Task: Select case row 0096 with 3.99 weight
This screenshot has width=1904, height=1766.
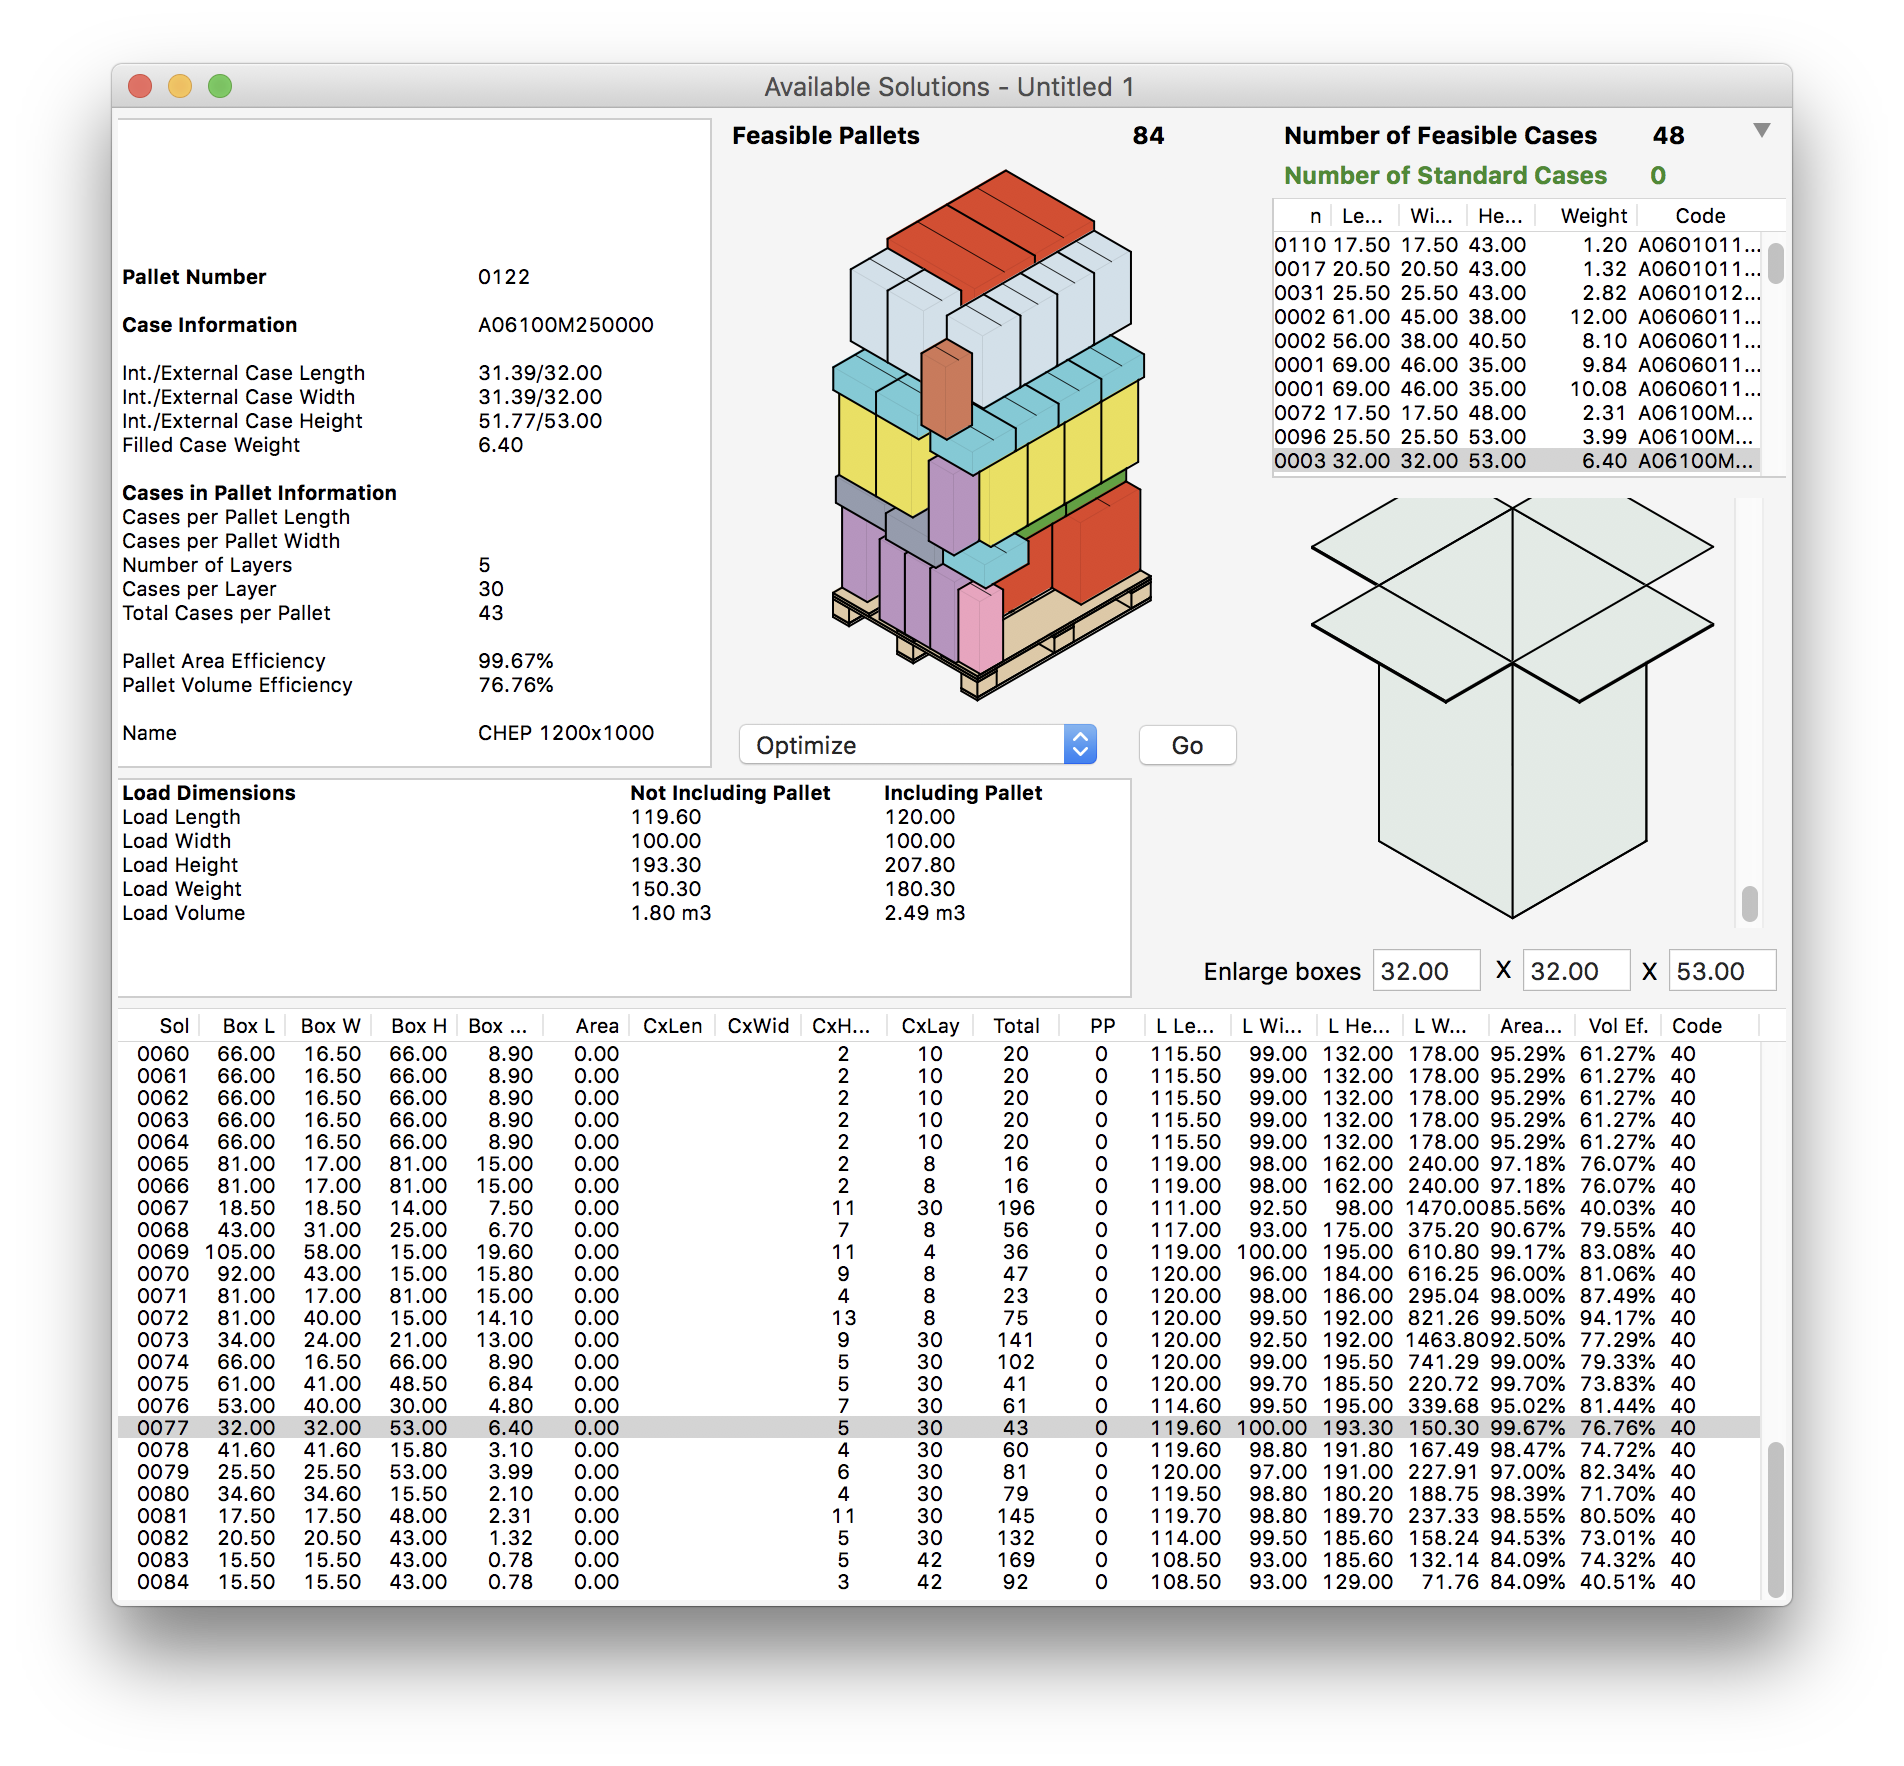Action: click(1515, 437)
